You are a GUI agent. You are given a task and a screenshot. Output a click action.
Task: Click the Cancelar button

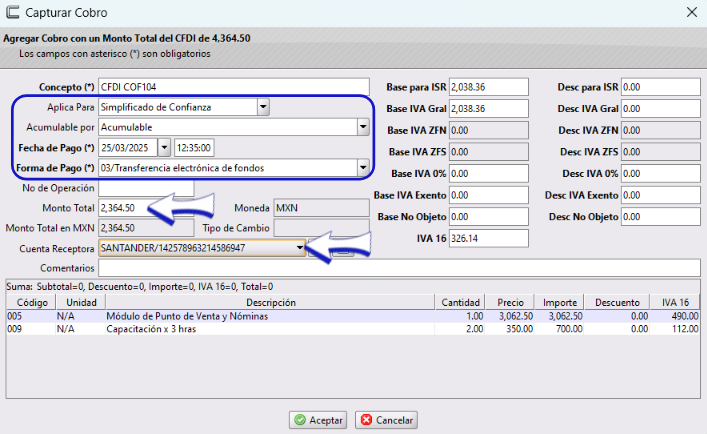[386, 420]
